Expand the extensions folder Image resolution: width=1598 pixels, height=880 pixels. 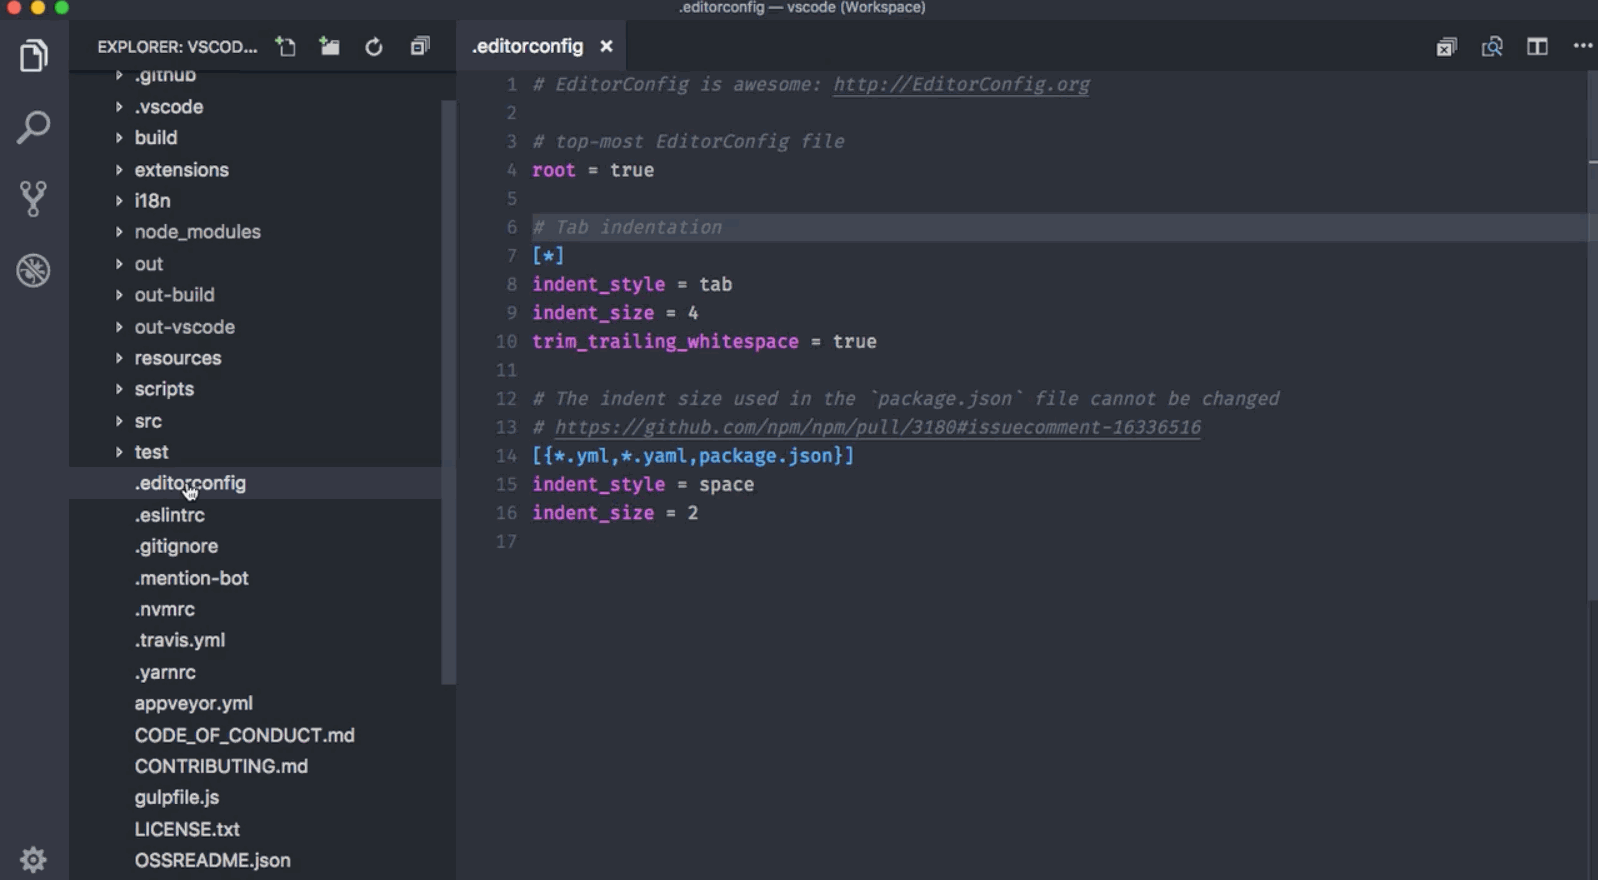pos(181,170)
